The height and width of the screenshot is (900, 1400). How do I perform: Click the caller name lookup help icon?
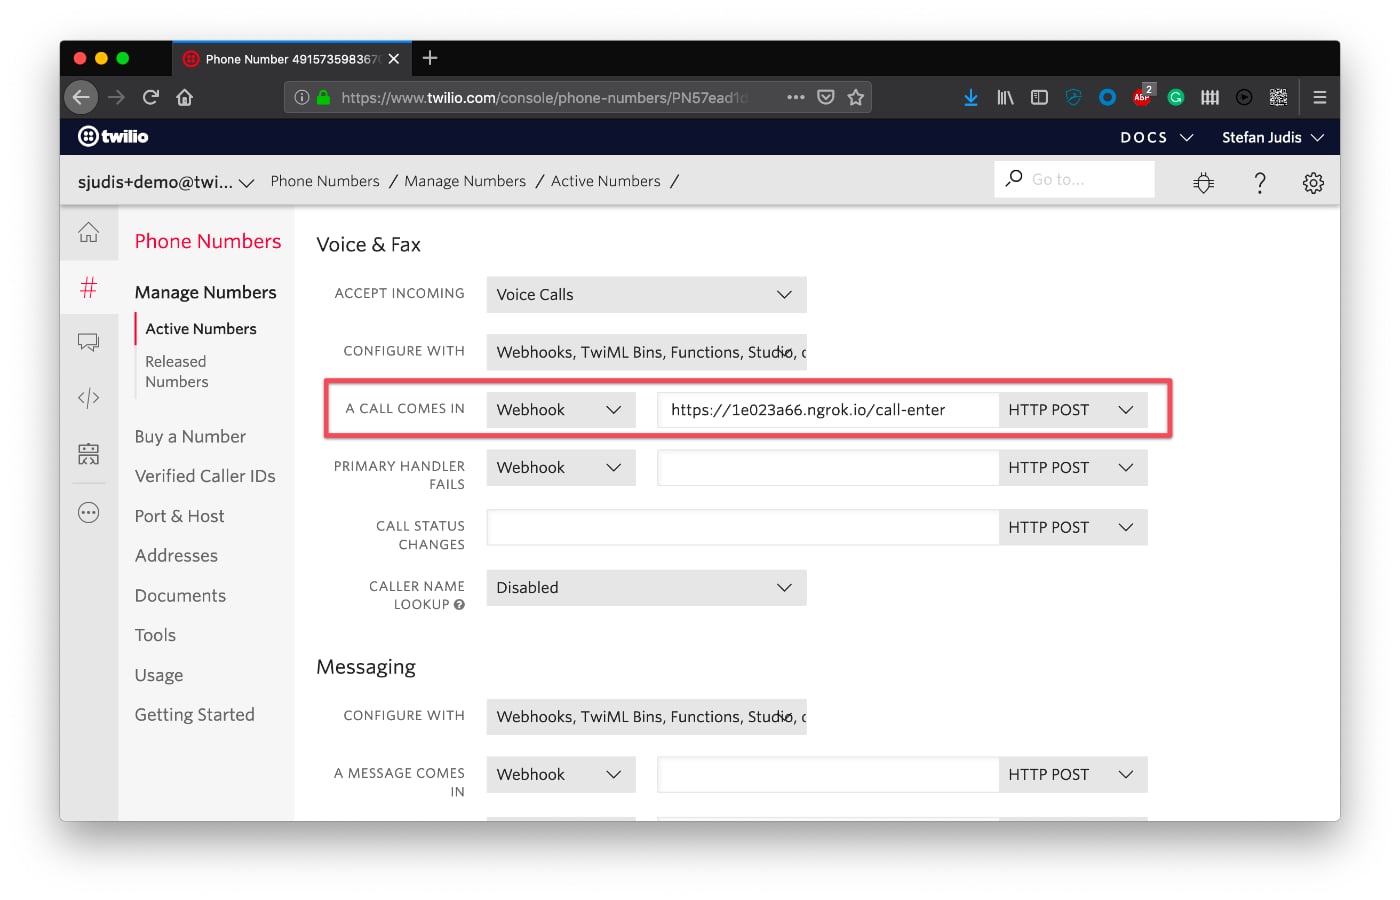coord(459,605)
